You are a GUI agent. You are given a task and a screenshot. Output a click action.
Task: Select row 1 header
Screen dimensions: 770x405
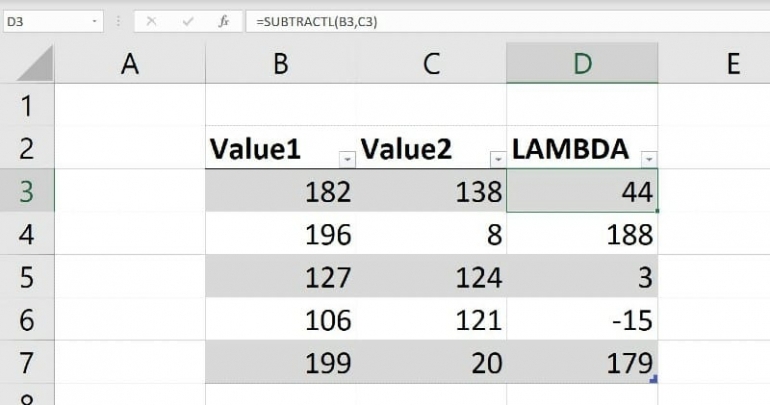[x=27, y=105]
